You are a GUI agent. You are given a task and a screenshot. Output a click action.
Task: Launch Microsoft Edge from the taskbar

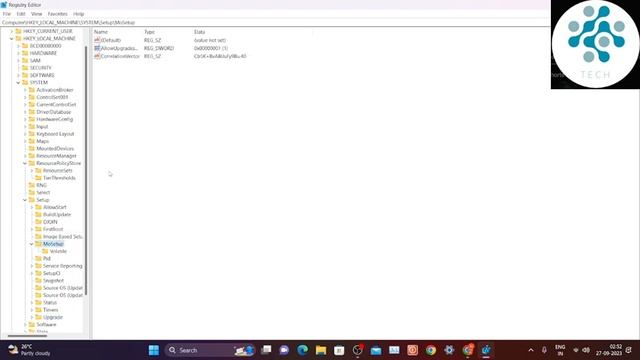[x=302, y=350]
